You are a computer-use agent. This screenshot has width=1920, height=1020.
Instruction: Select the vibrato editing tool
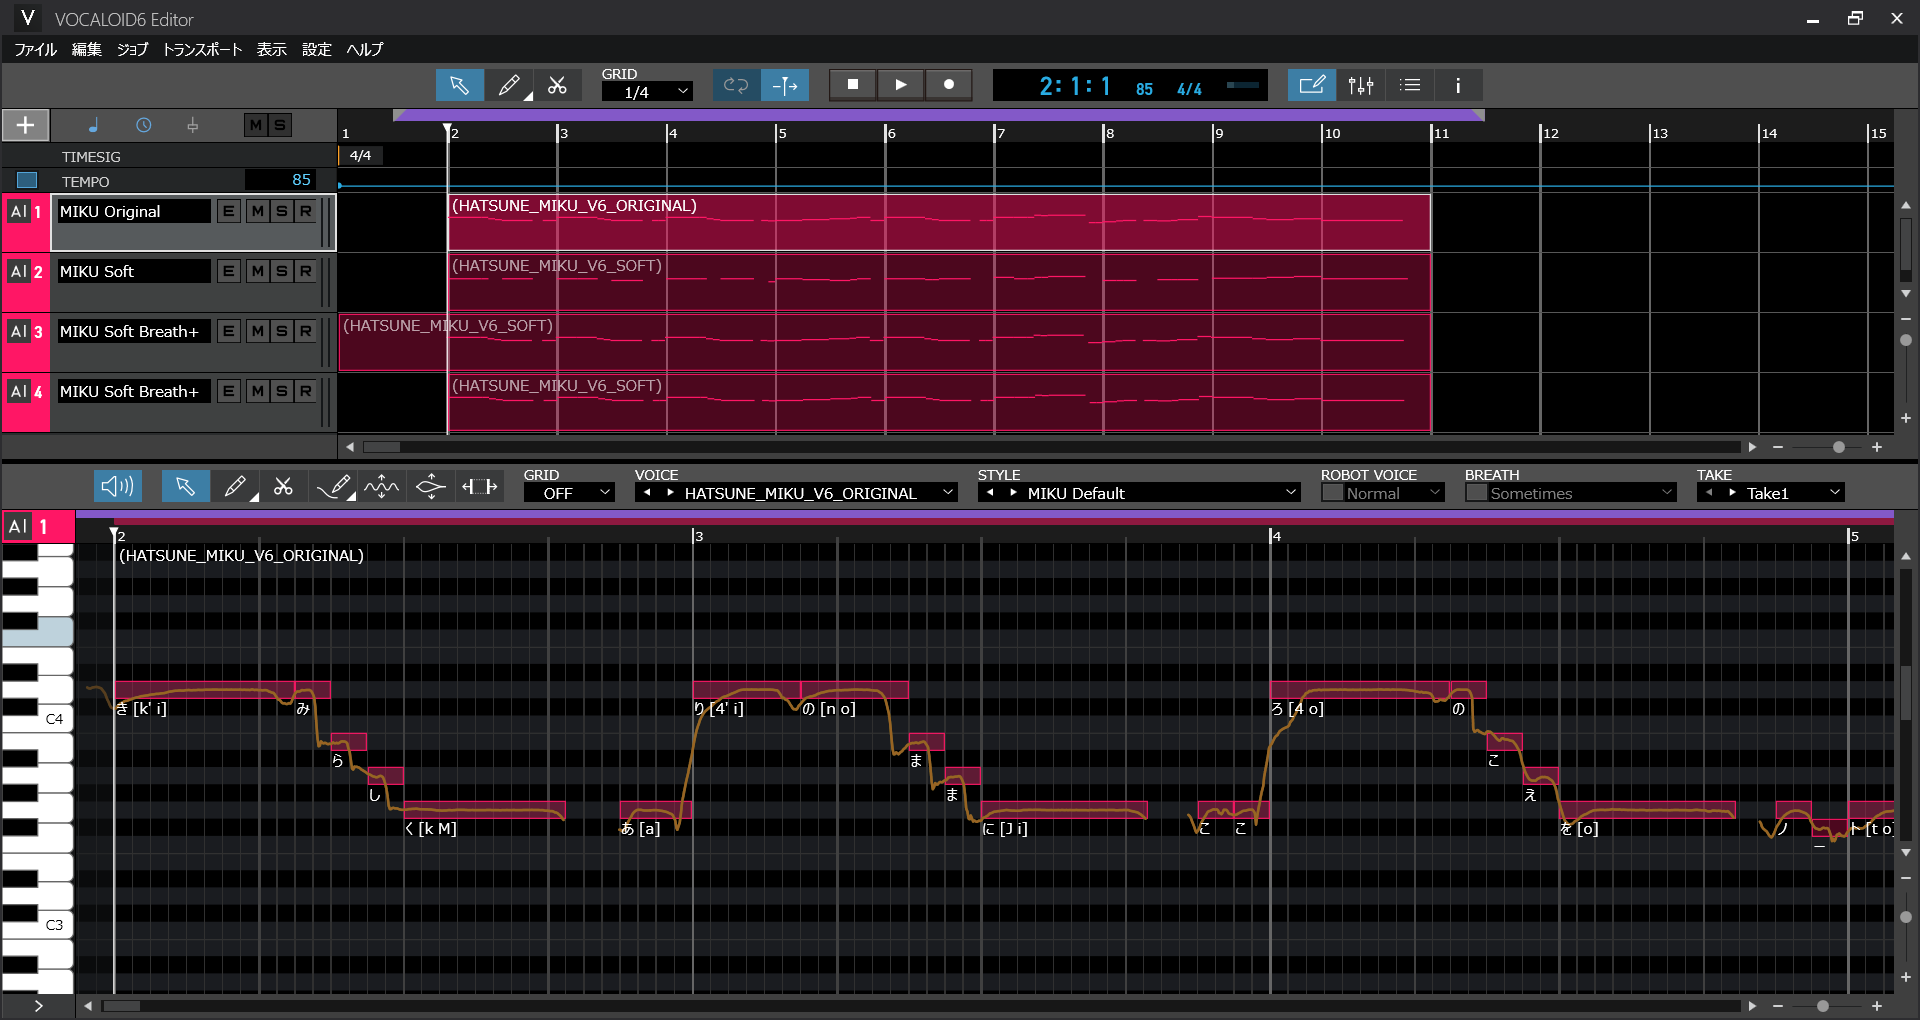coord(382,486)
